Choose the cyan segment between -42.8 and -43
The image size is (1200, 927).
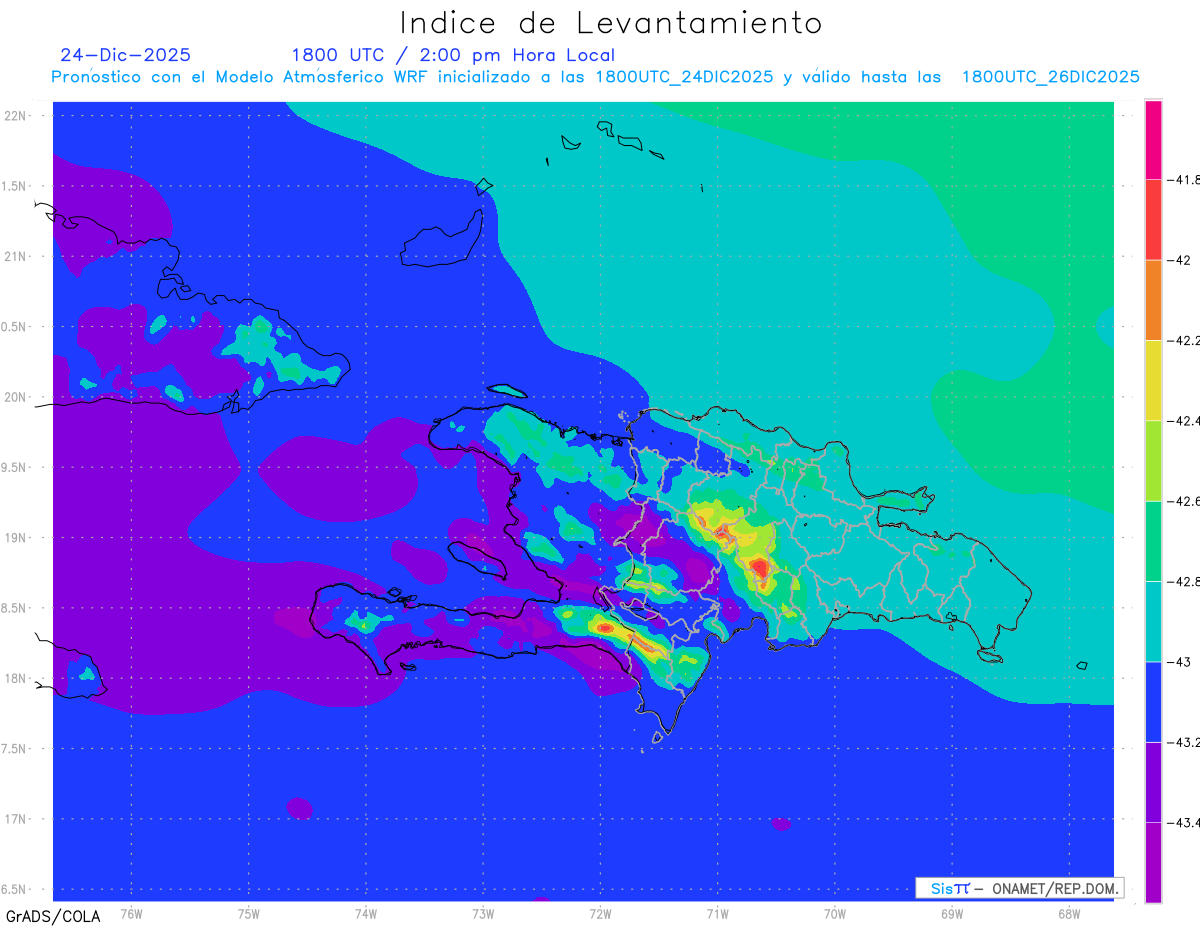tap(1153, 621)
